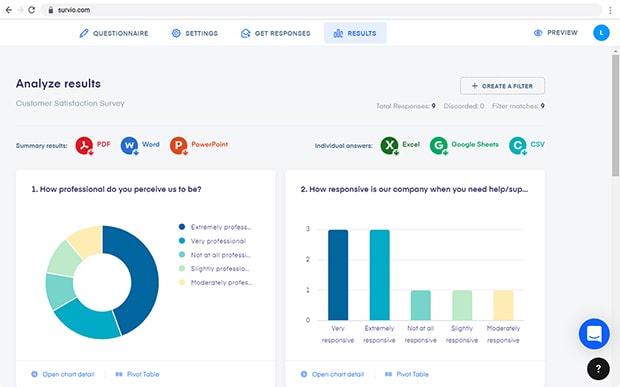Download summary results in Word format
Viewport: 620px width, 387px height.
coord(140,145)
